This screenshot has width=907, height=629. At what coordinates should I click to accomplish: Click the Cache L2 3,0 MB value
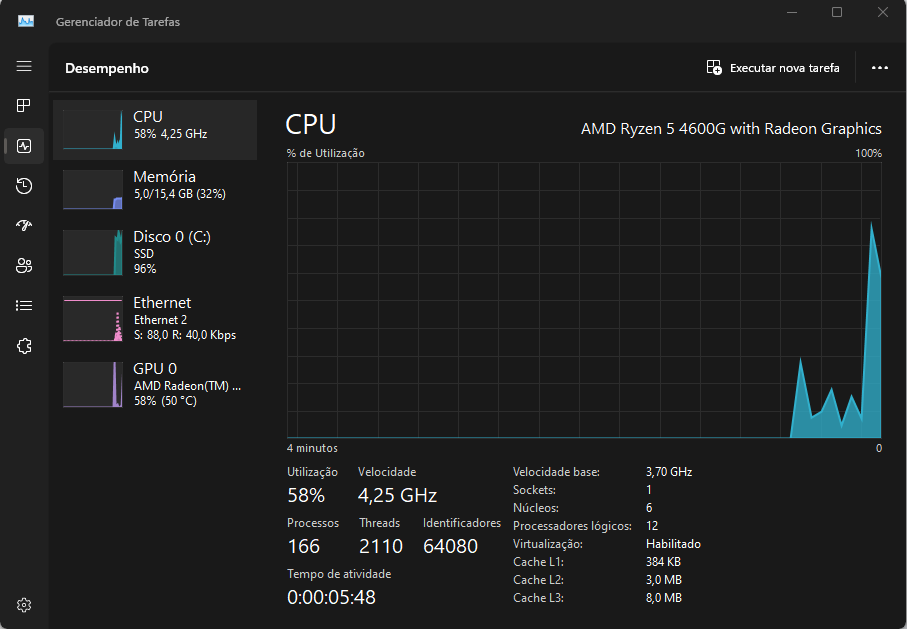pos(664,580)
